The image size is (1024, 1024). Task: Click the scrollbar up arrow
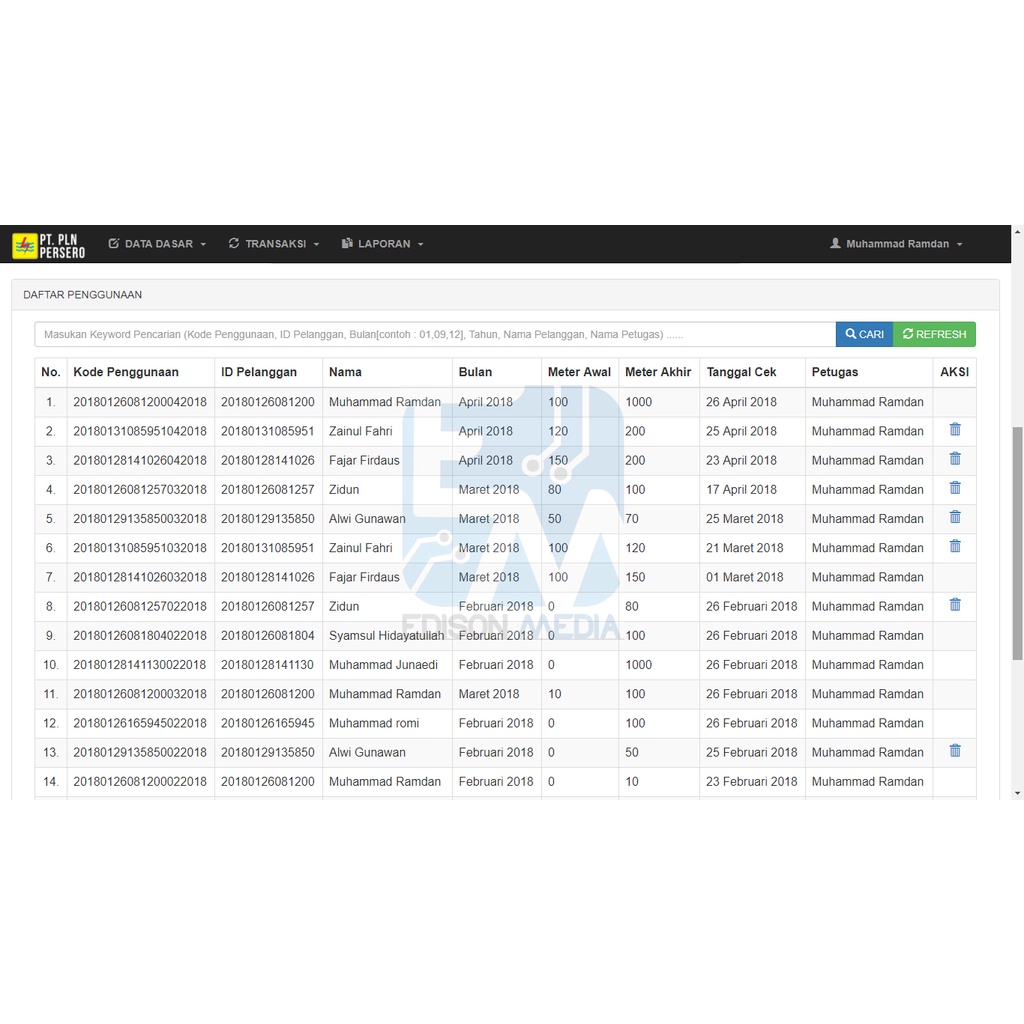pyautogui.click(x=1017, y=232)
